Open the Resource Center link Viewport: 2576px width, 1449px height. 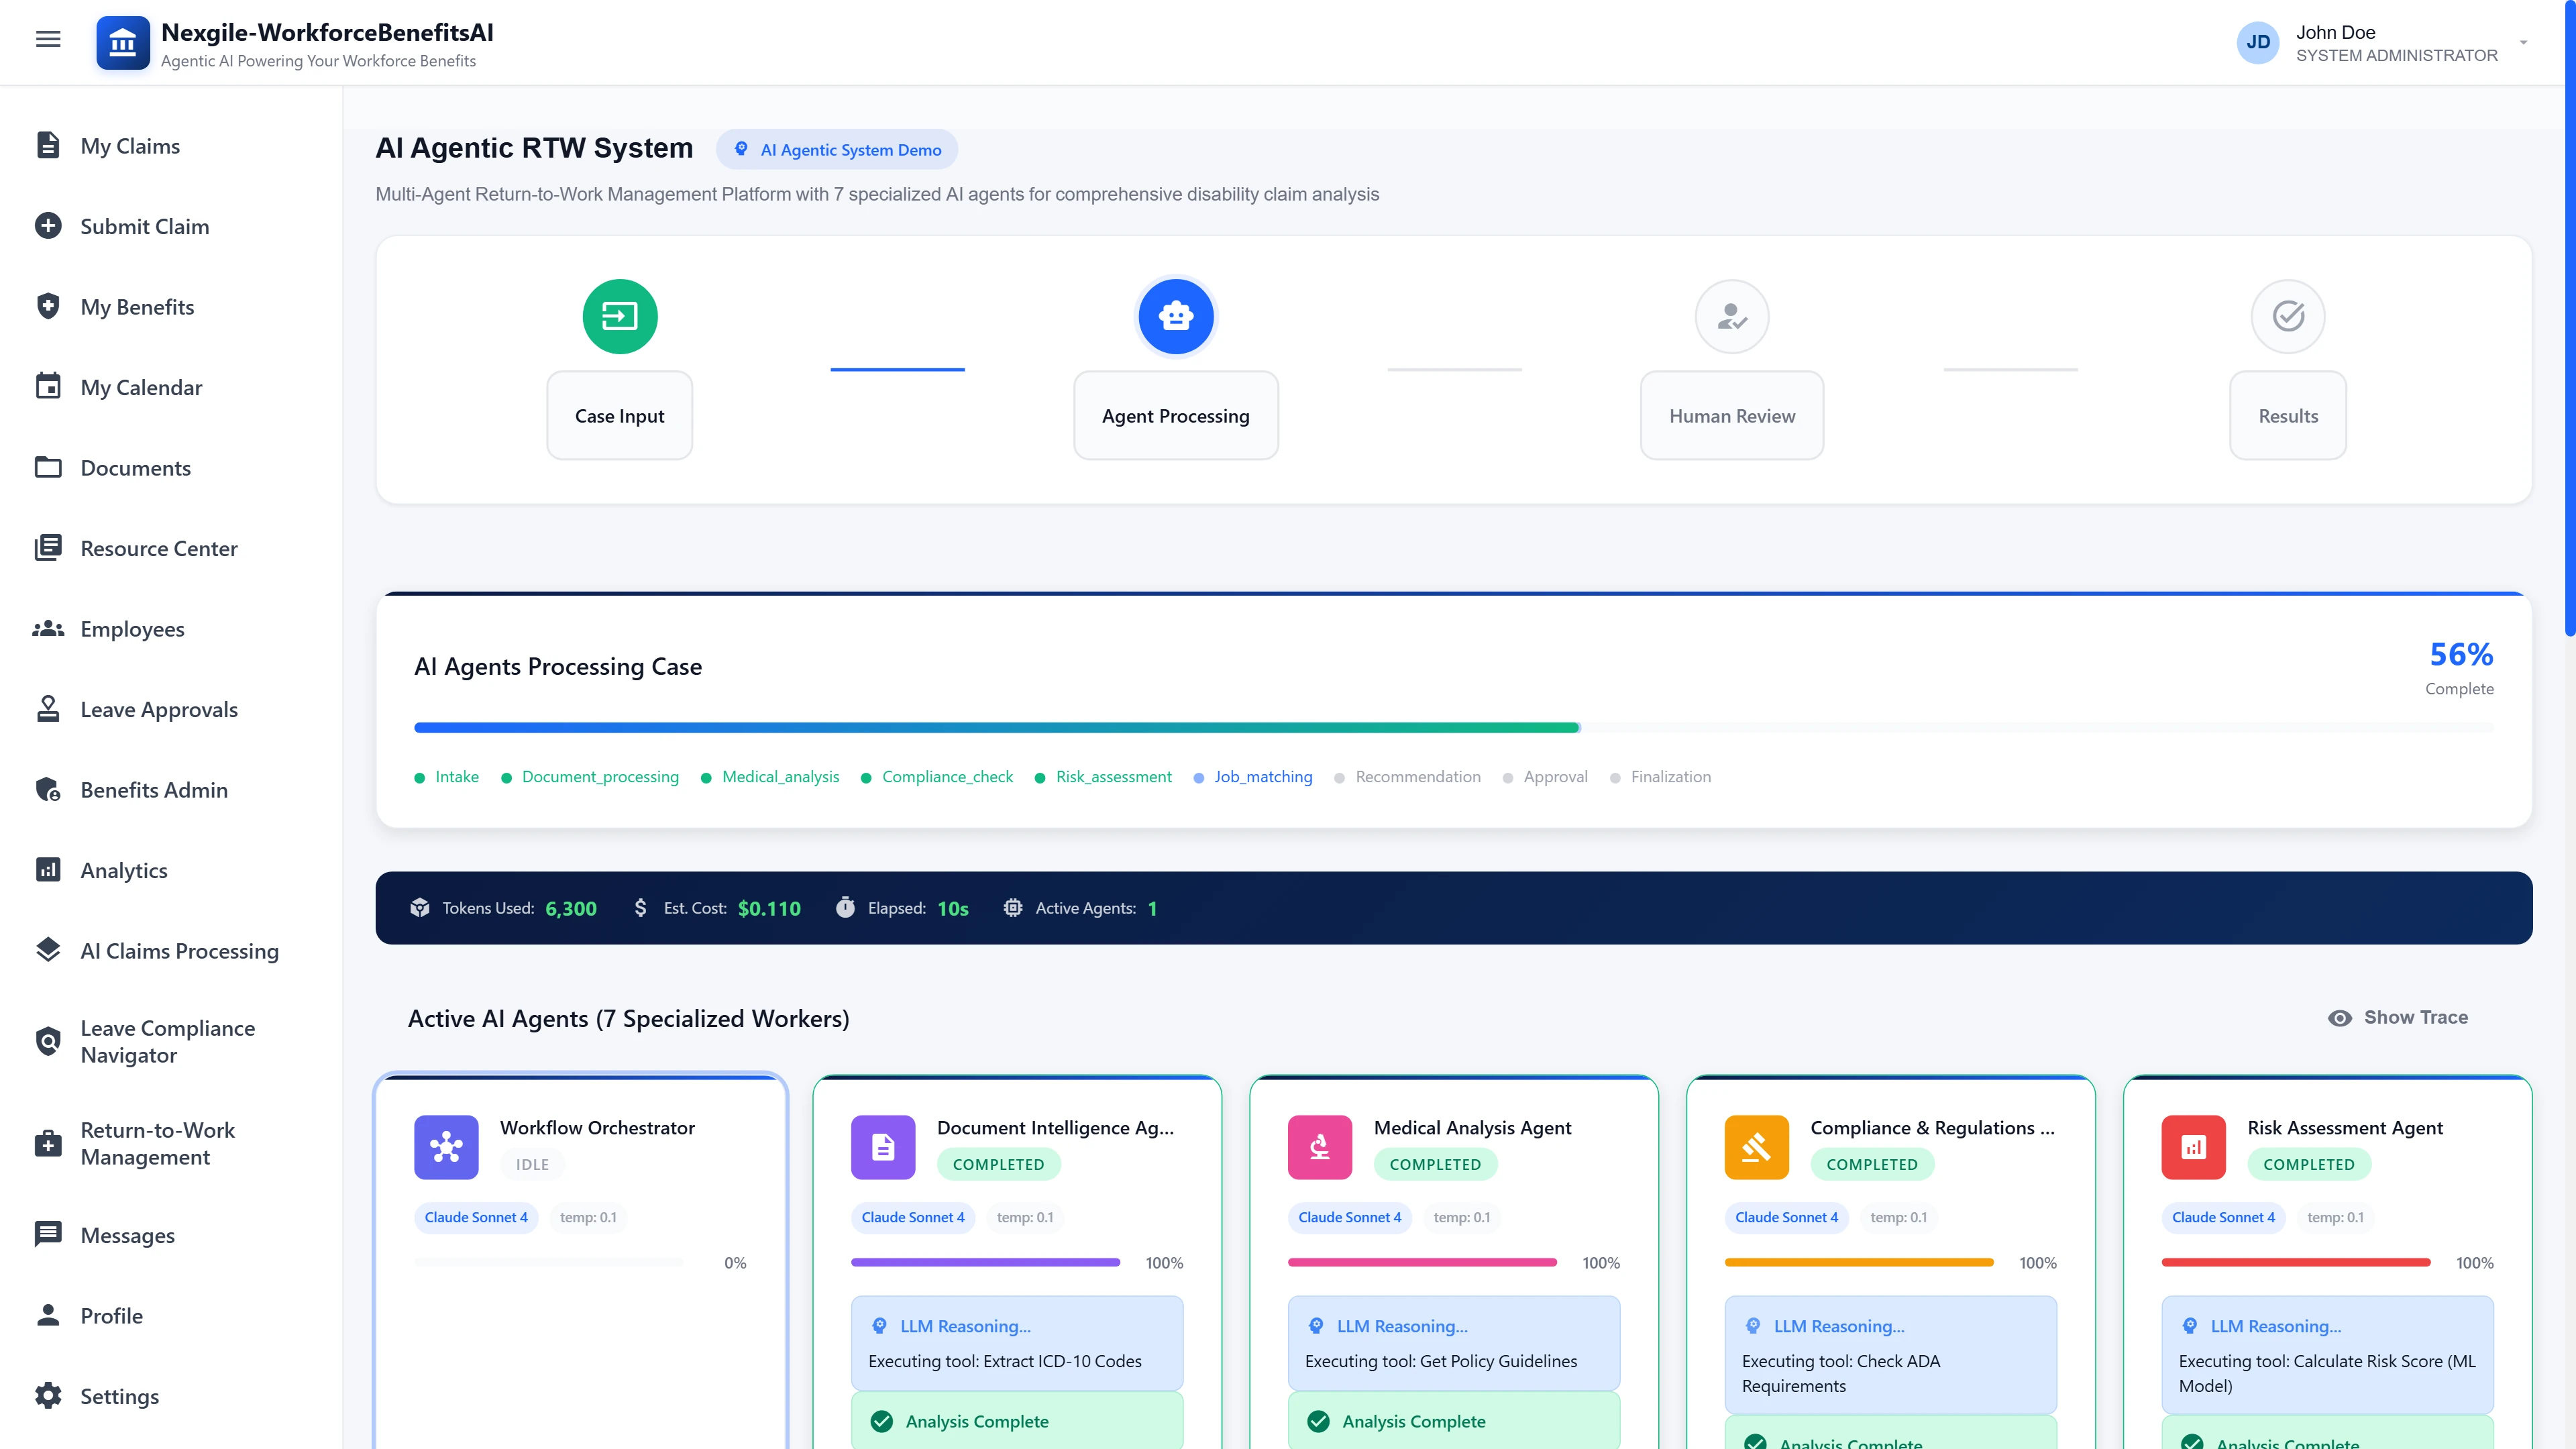pos(48,548)
